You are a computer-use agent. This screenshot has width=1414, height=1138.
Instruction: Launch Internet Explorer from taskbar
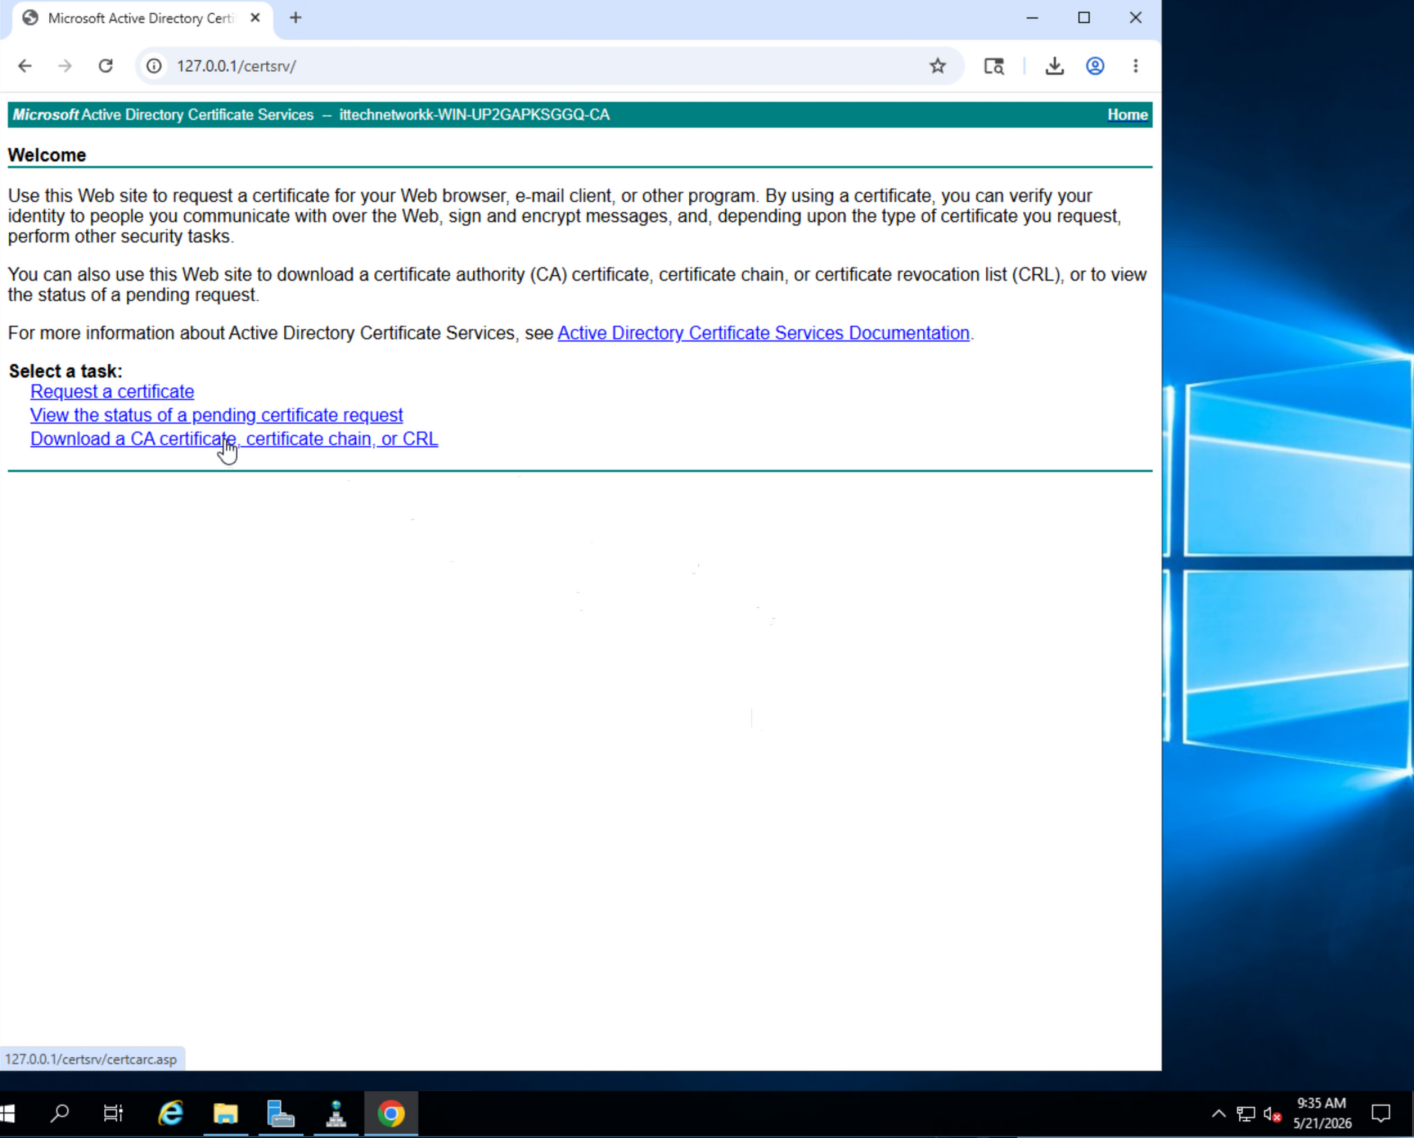[x=171, y=1113]
